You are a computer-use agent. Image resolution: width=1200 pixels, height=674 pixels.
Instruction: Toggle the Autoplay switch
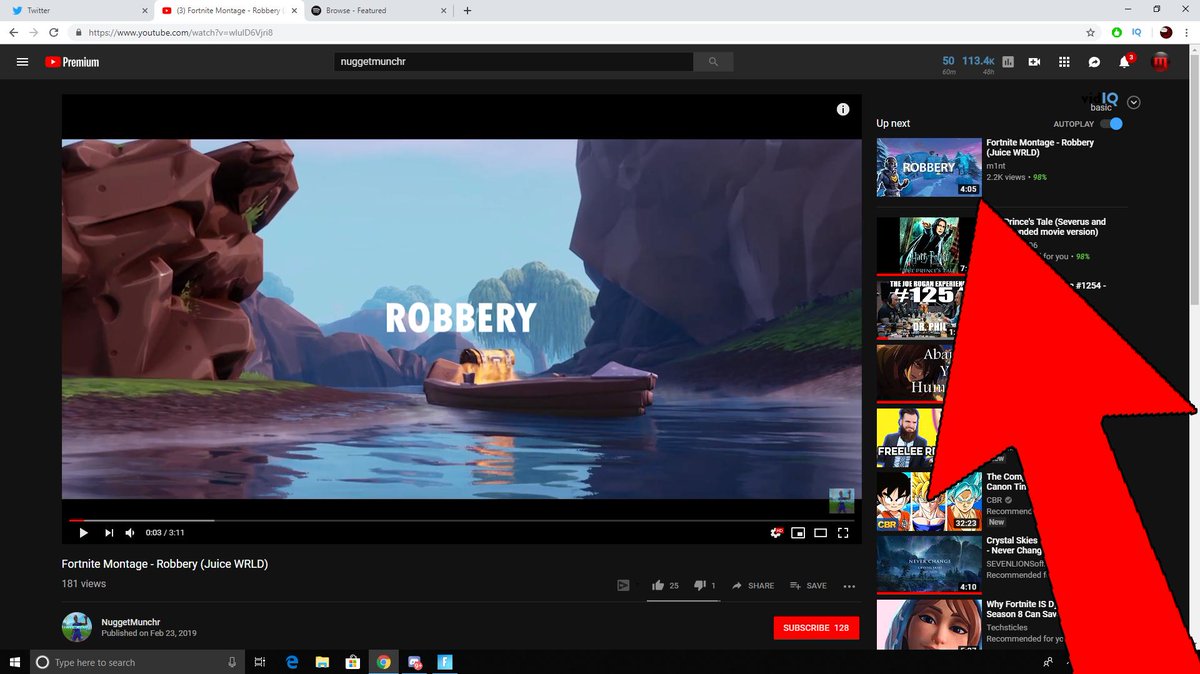pyautogui.click(x=1111, y=124)
